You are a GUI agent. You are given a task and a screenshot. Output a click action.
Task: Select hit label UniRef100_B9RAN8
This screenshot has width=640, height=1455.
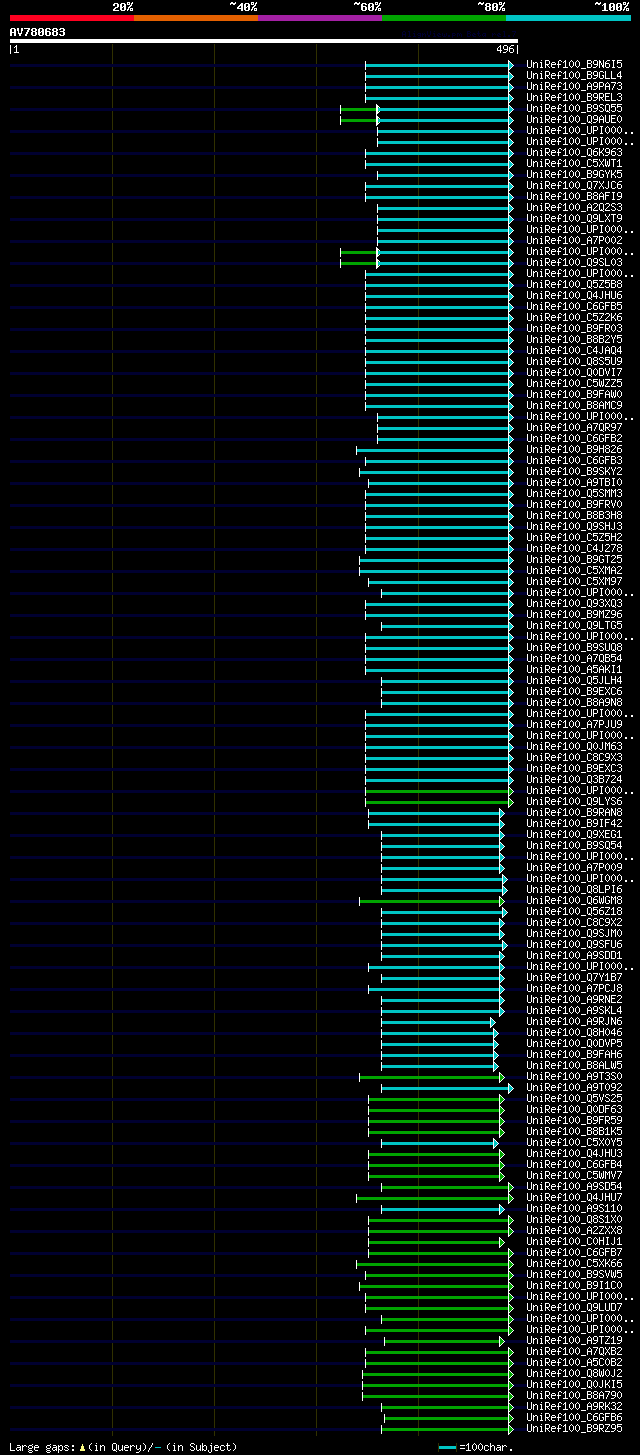click(574, 812)
